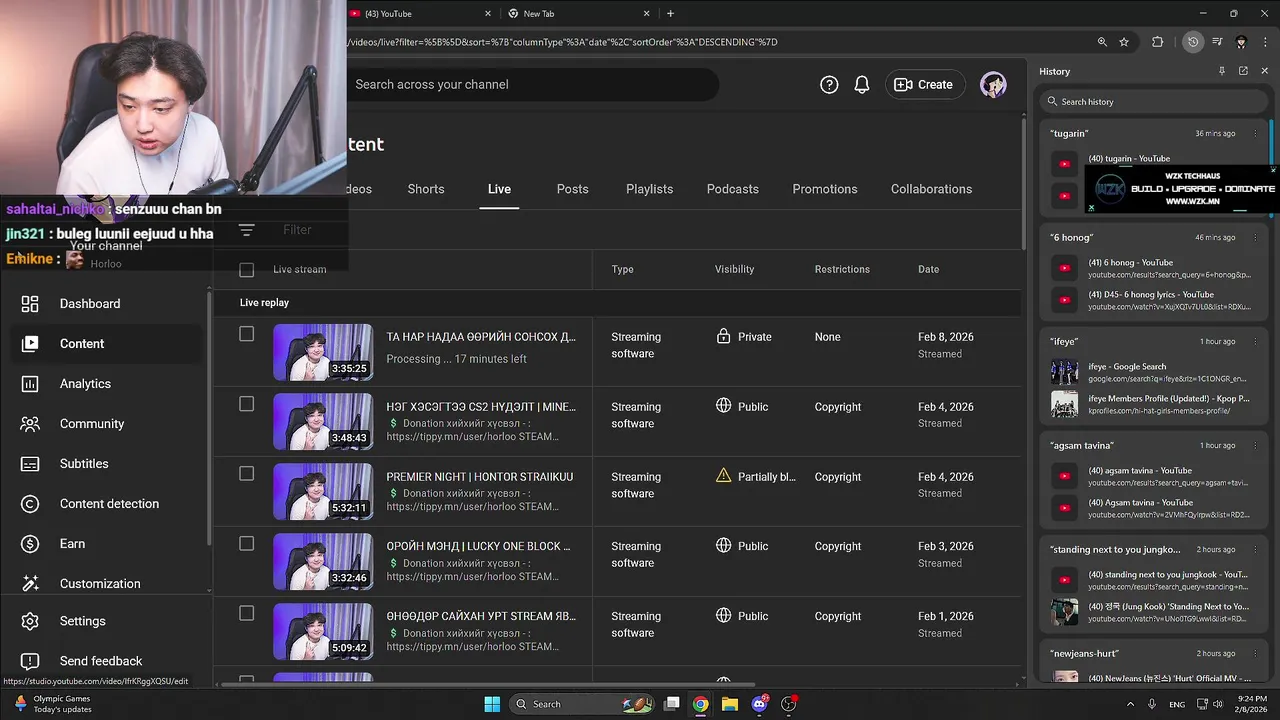The image size is (1280, 720).
Task: Click the Send feedback icon
Action: (30, 661)
